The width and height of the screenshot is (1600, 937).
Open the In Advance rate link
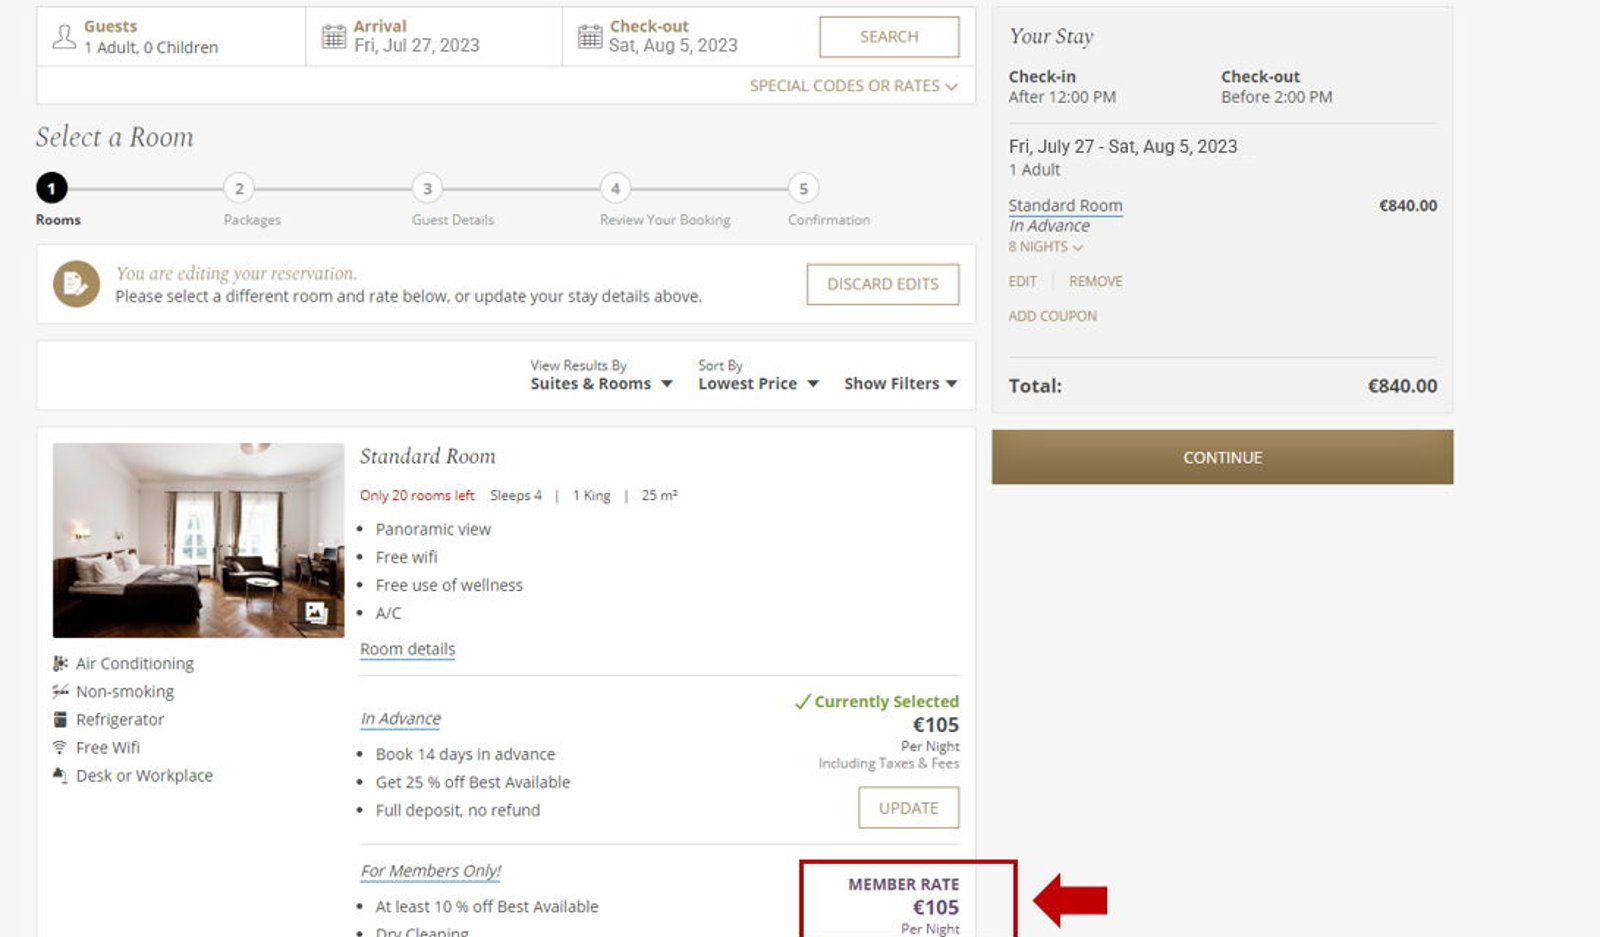(x=400, y=719)
